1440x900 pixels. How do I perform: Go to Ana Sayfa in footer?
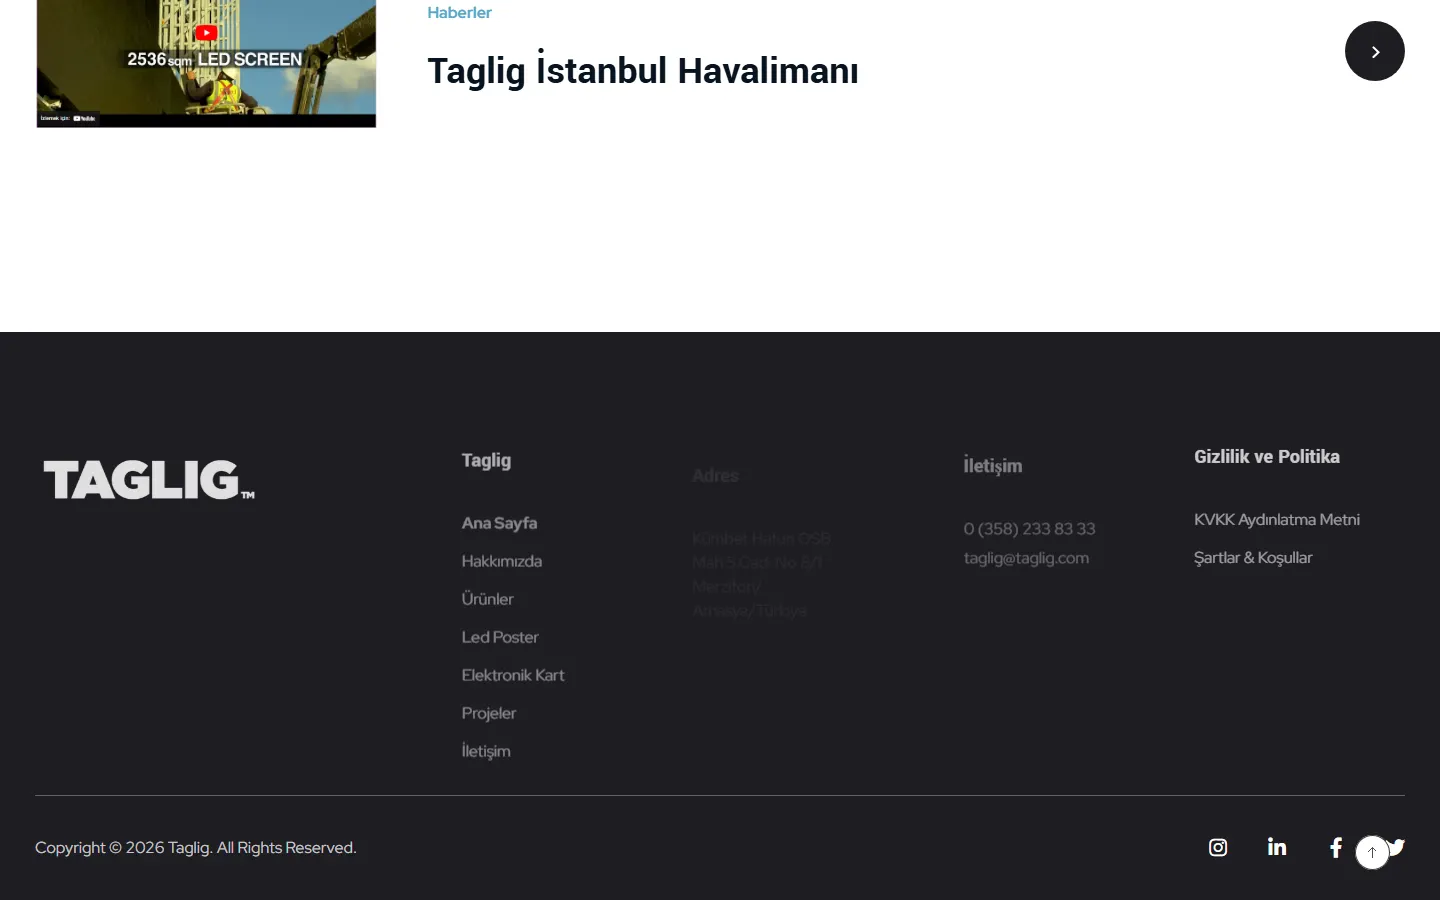[x=499, y=523]
